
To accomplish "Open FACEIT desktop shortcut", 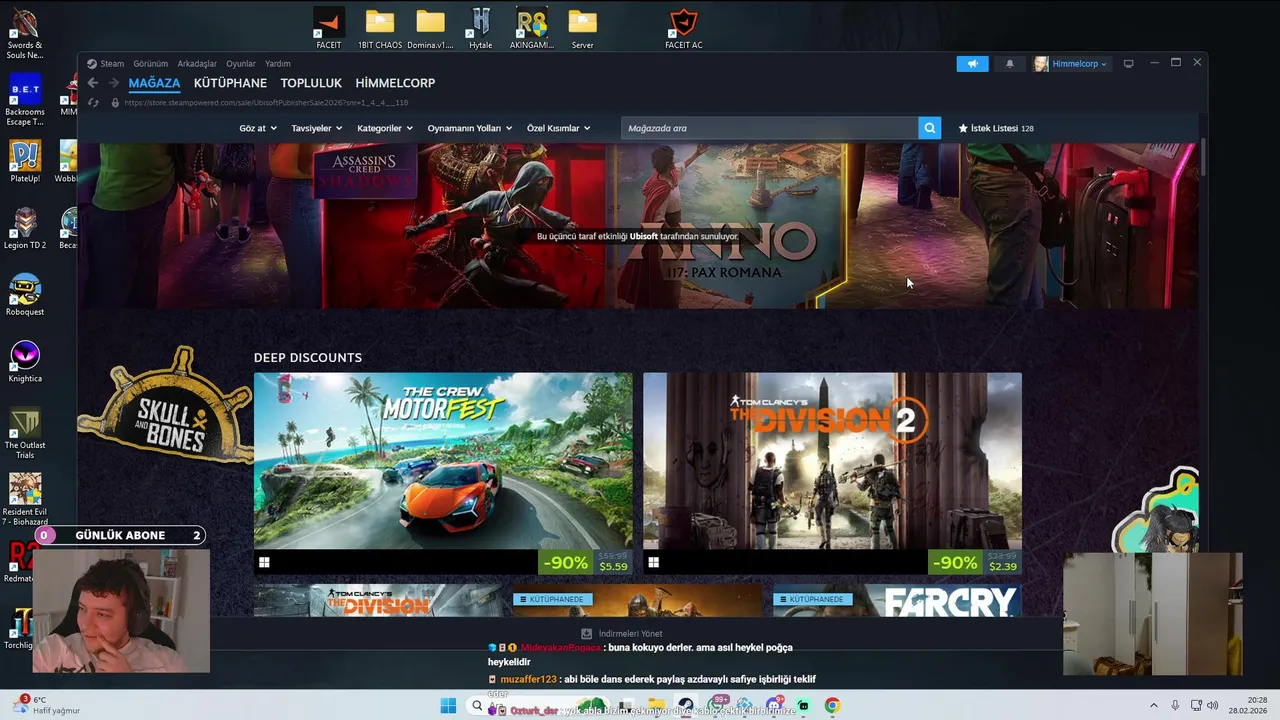I will pyautogui.click(x=329, y=28).
